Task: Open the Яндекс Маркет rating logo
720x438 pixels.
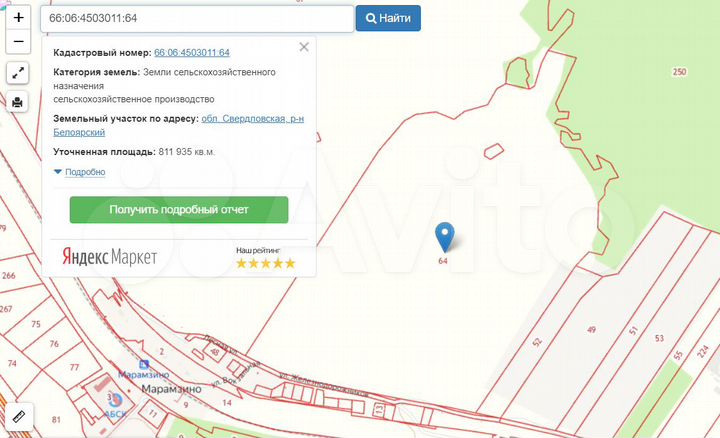Action: coord(110,257)
